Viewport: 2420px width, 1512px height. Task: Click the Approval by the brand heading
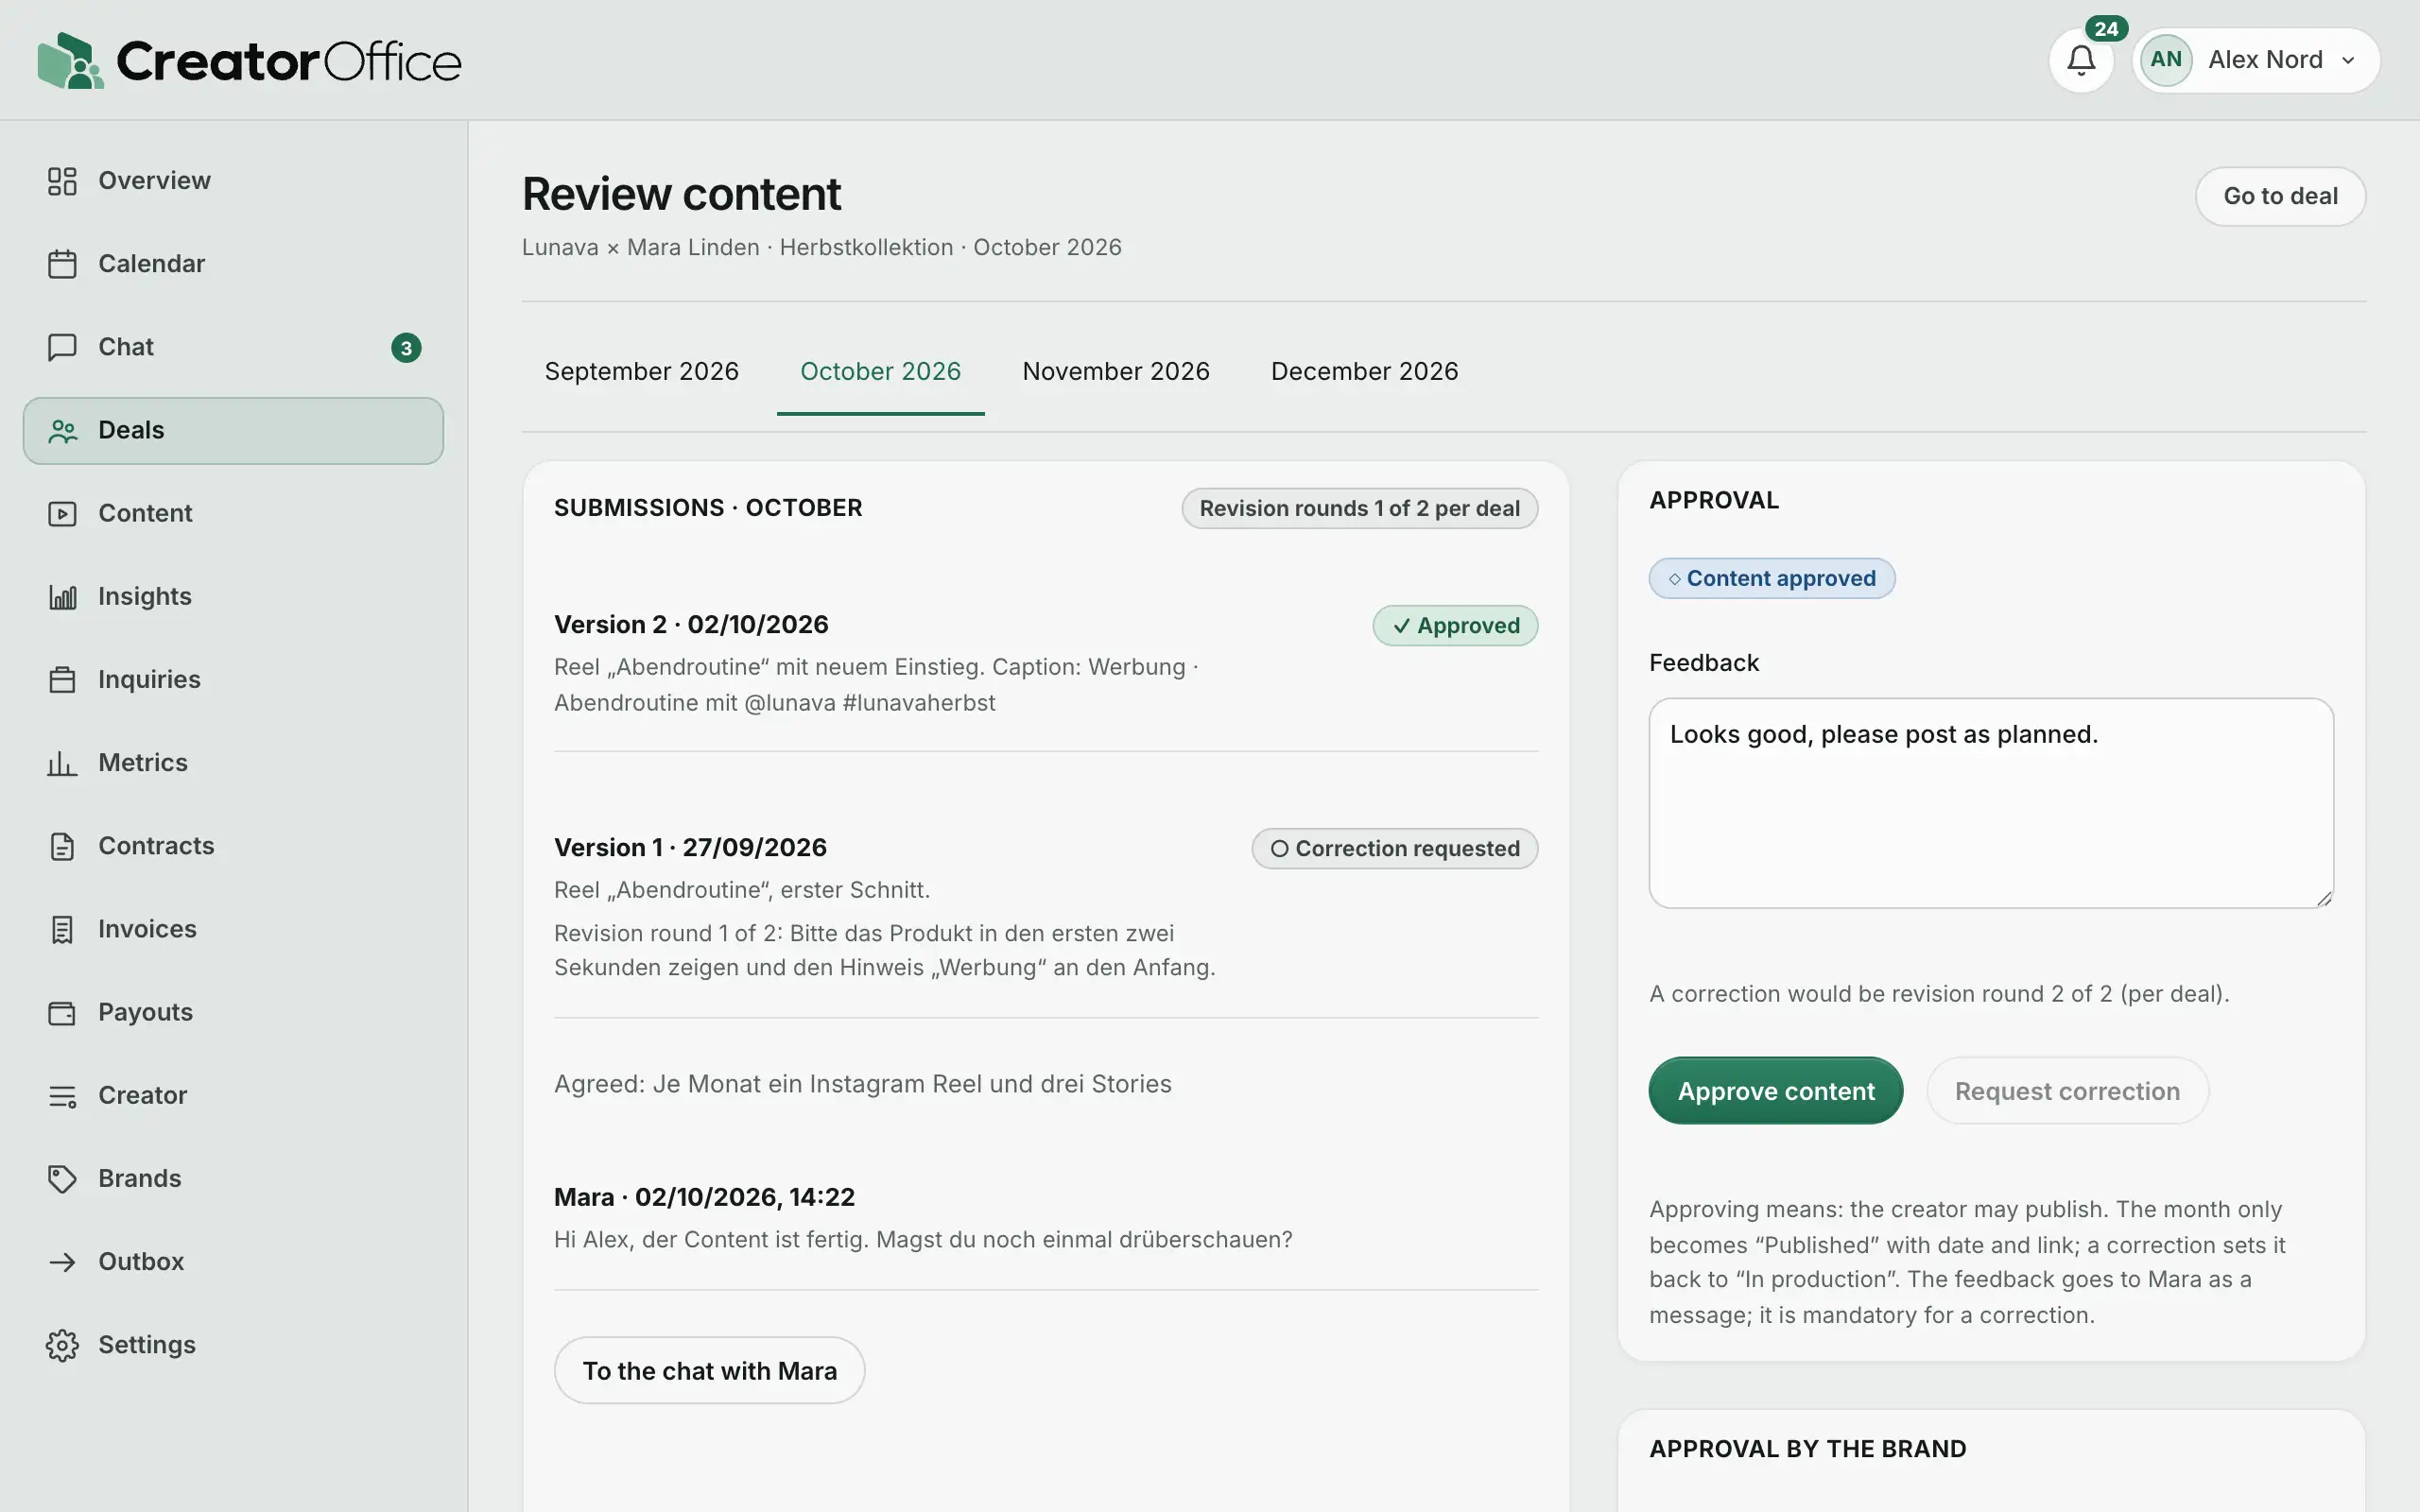(1807, 1448)
